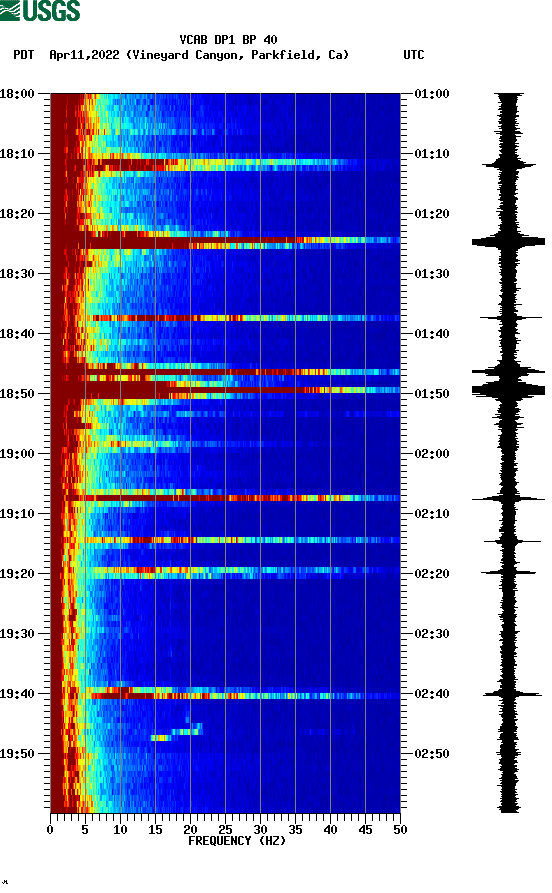Click the 01:40 UTC time label
Viewport: 552px width, 893px height.
coord(432,334)
